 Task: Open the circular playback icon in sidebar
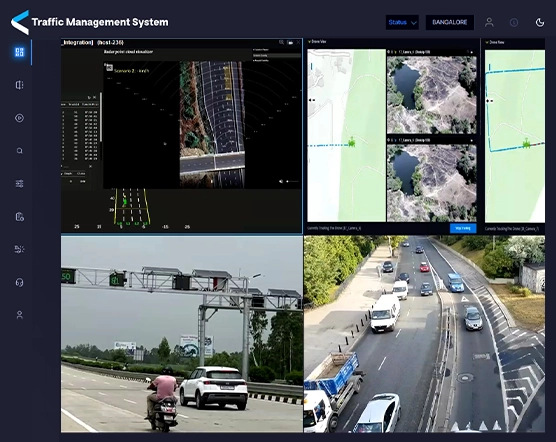[20, 118]
